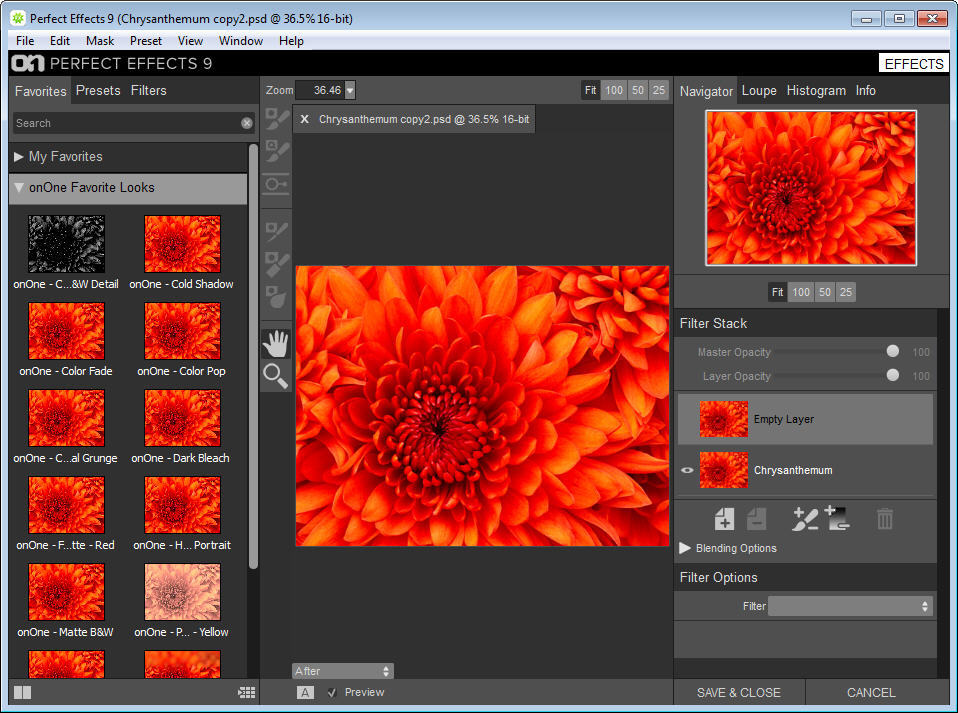Hide the Chrysanthemum layer with eye icon
Screen dimensions: 958x713
(687, 471)
